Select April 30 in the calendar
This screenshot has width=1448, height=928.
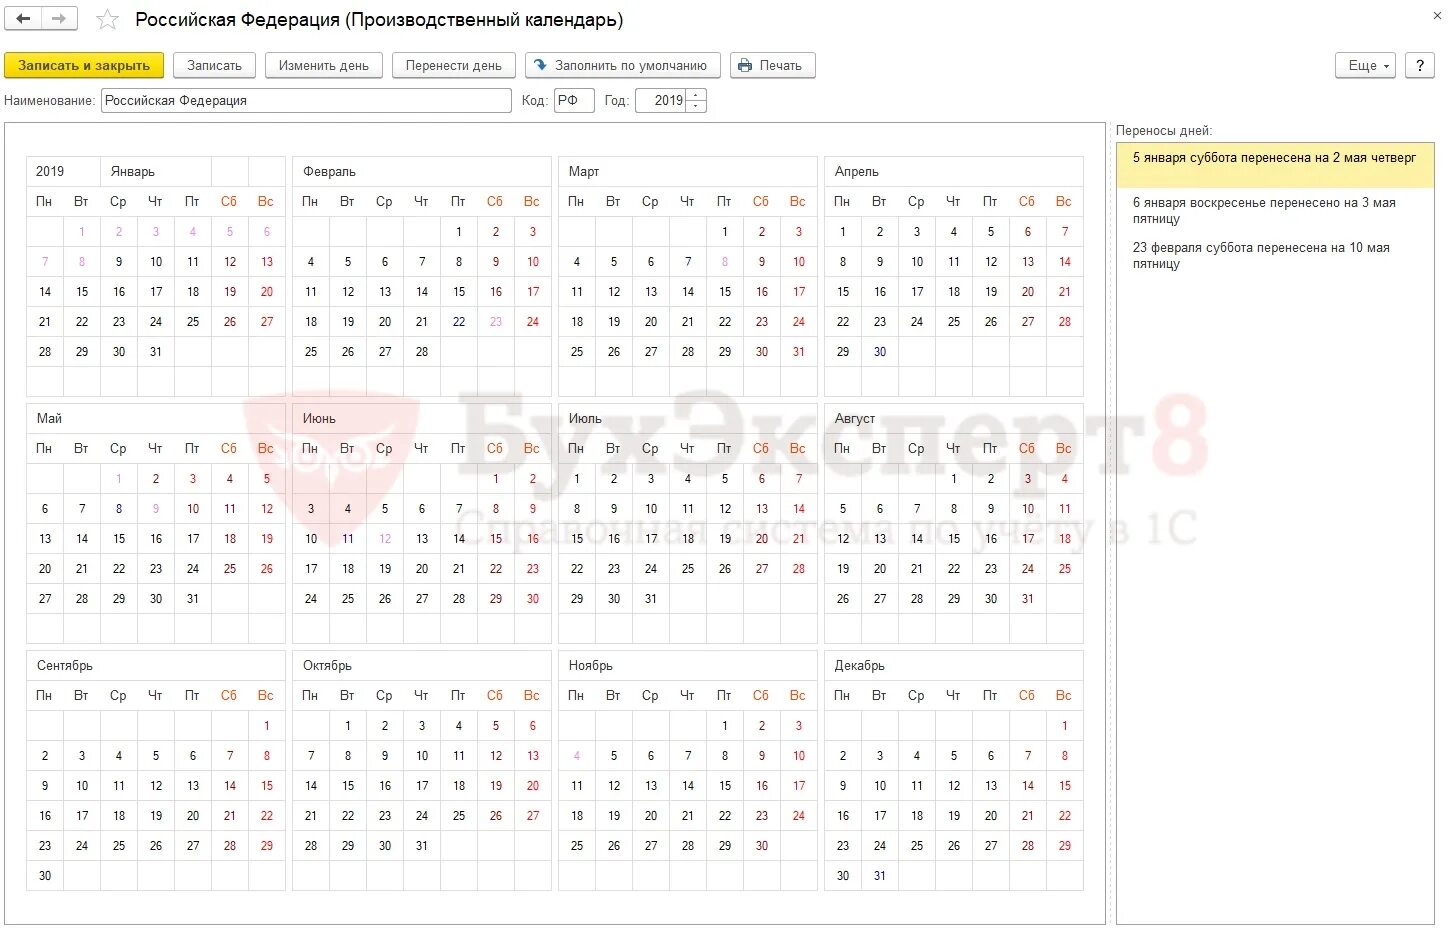pyautogui.click(x=880, y=352)
